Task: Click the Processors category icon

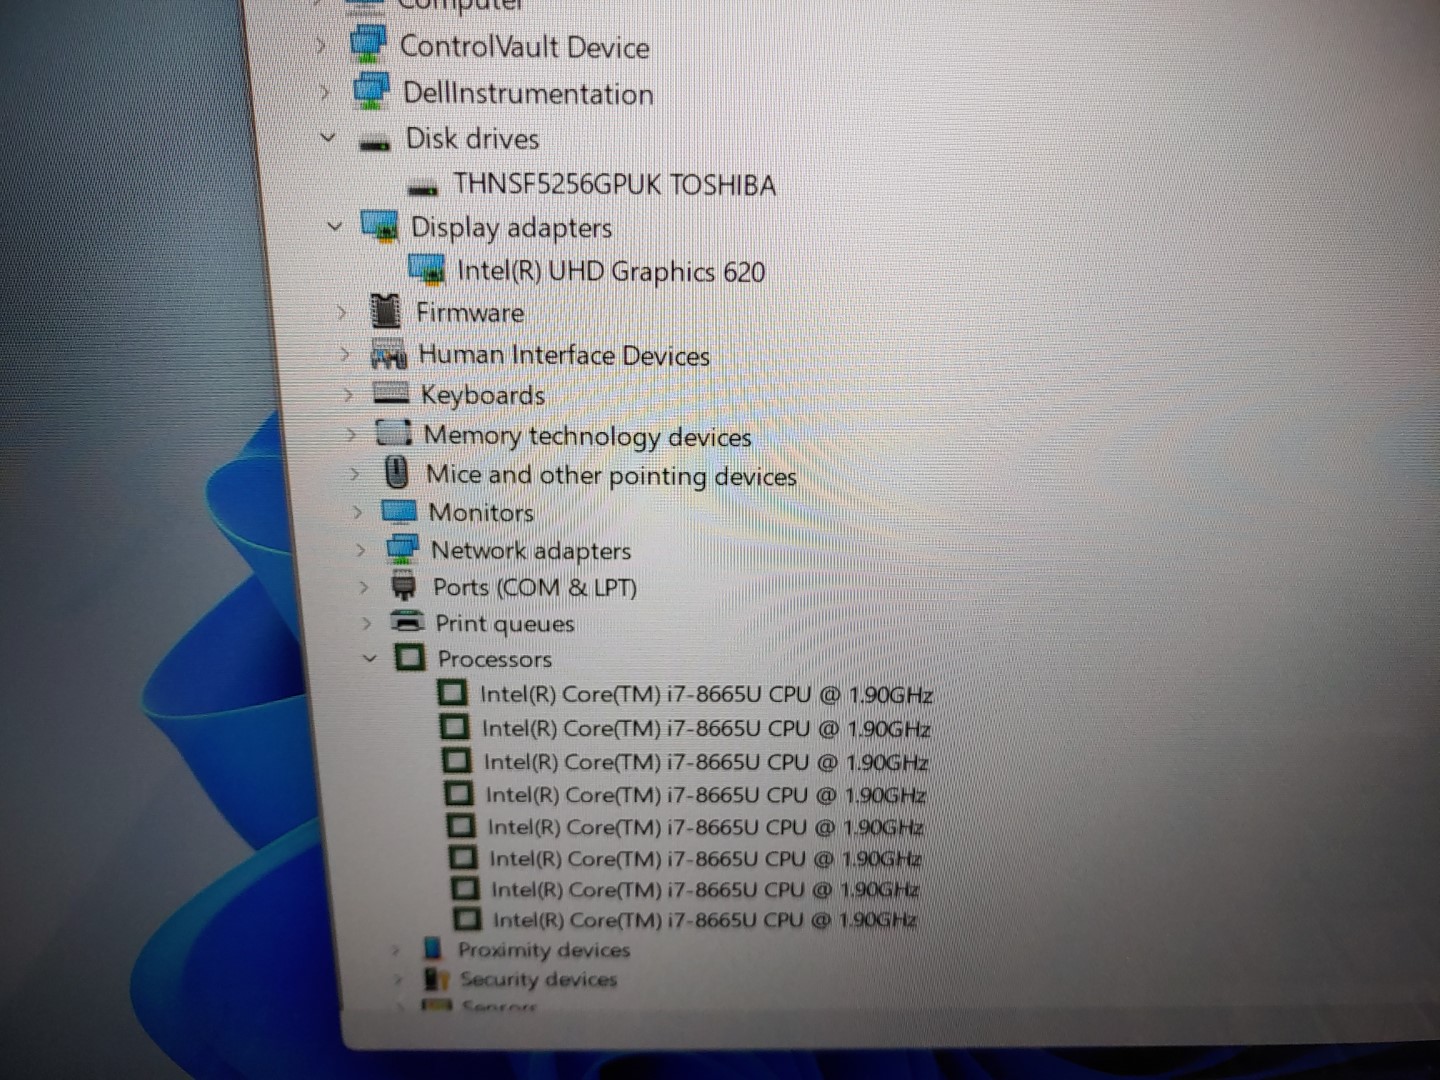Action: 409,657
